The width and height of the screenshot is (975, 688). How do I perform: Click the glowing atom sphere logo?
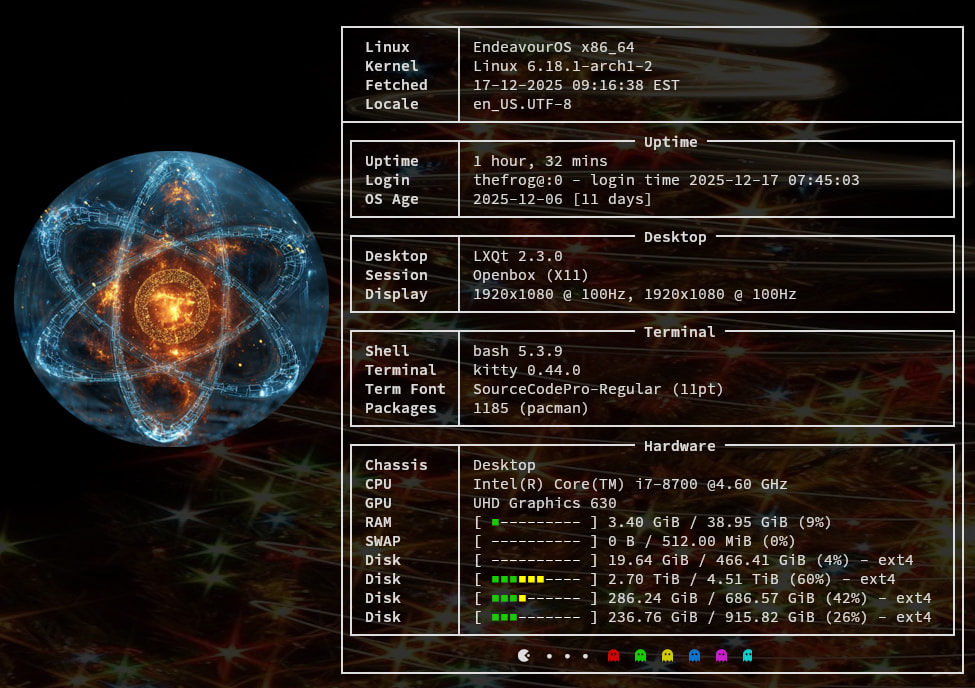pos(171,299)
